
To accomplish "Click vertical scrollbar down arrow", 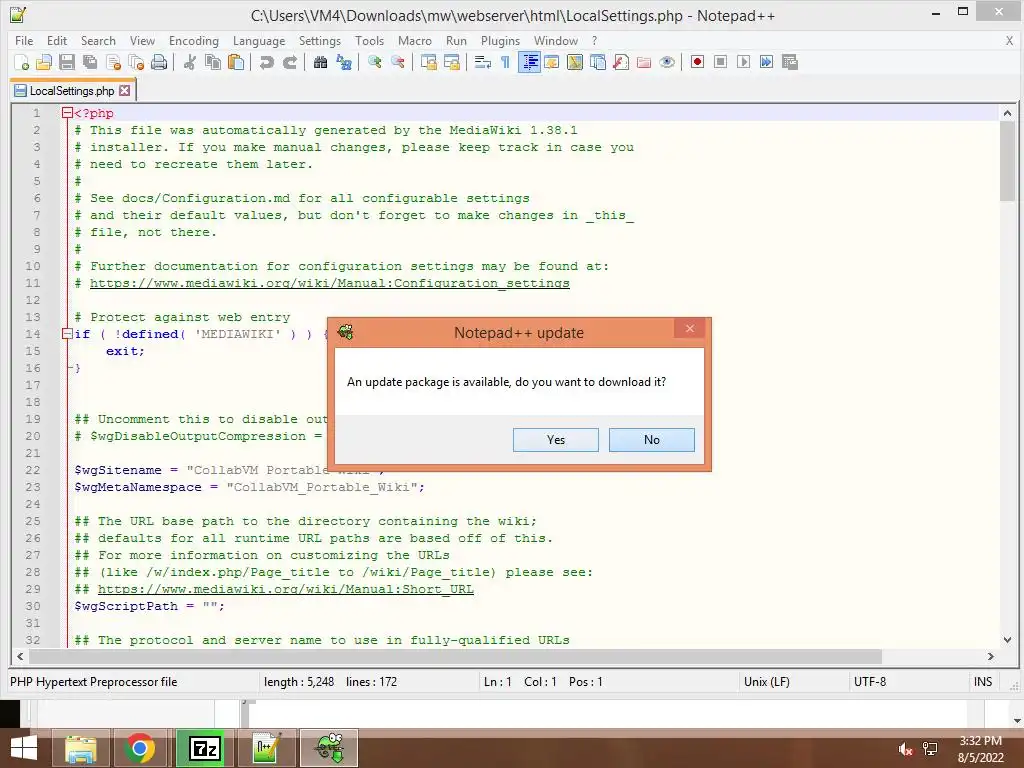I will tap(1007, 640).
